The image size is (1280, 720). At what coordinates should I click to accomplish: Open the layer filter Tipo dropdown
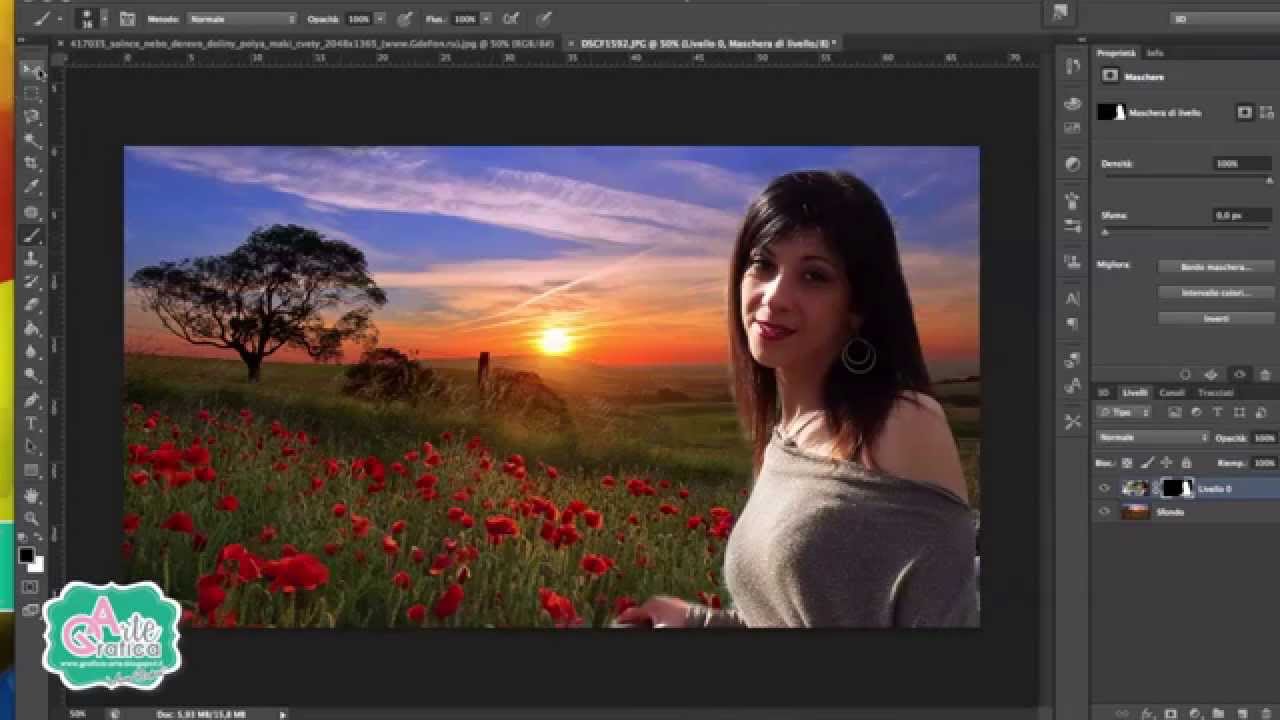click(1124, 412)
